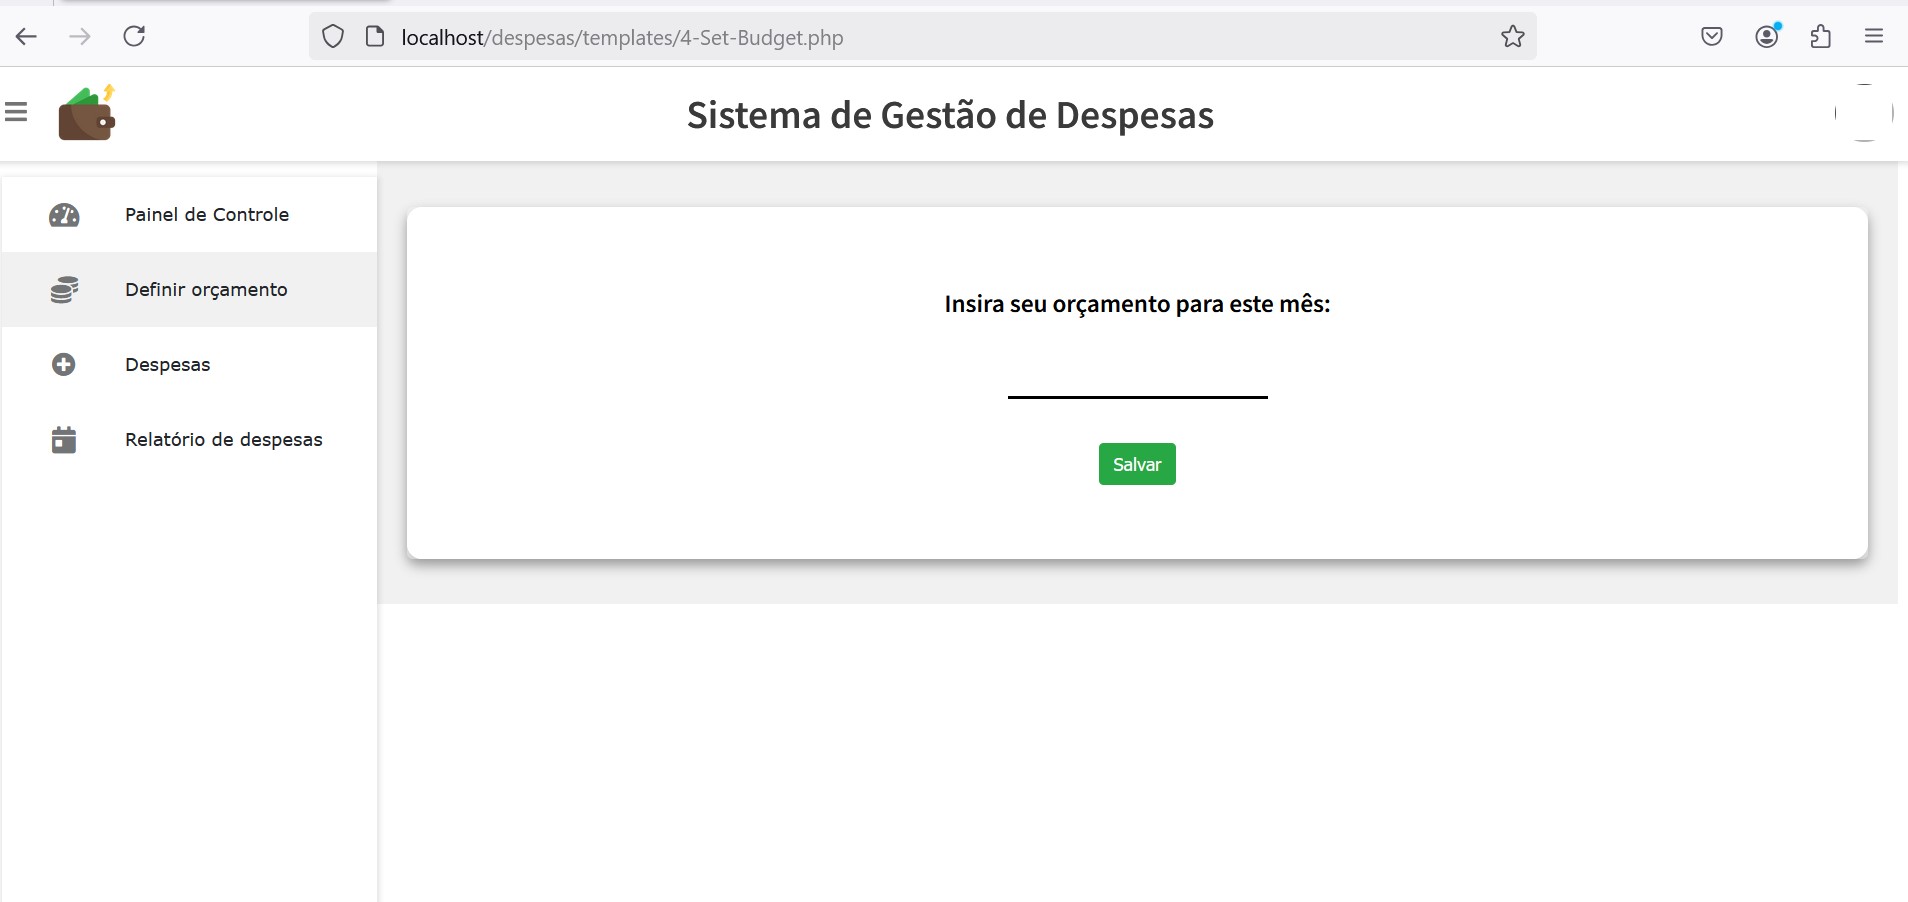Viewport: 1908px width, 902px height.
Task: Toggle the hamburger sidebar menu
Action: pos(16,112)
